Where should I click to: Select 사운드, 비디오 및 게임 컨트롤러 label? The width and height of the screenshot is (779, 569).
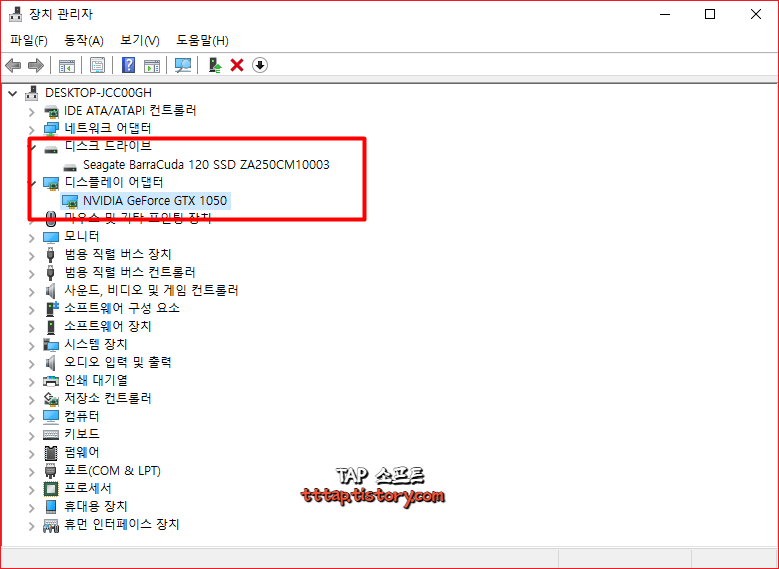coord(152,290)
